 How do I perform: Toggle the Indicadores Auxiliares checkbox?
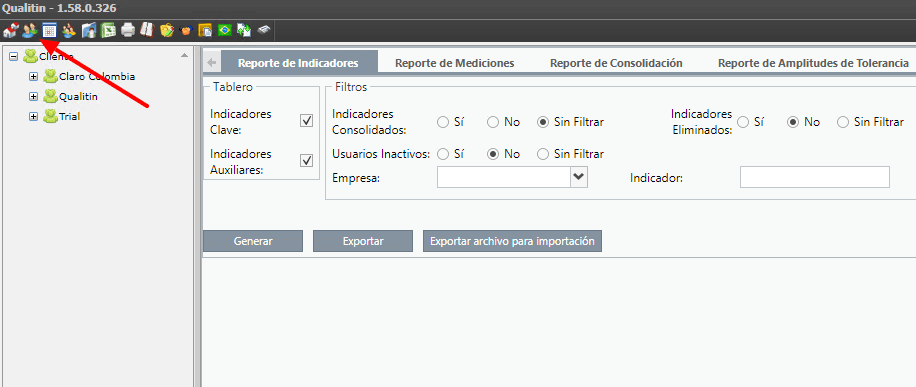[x=306, y=160]
